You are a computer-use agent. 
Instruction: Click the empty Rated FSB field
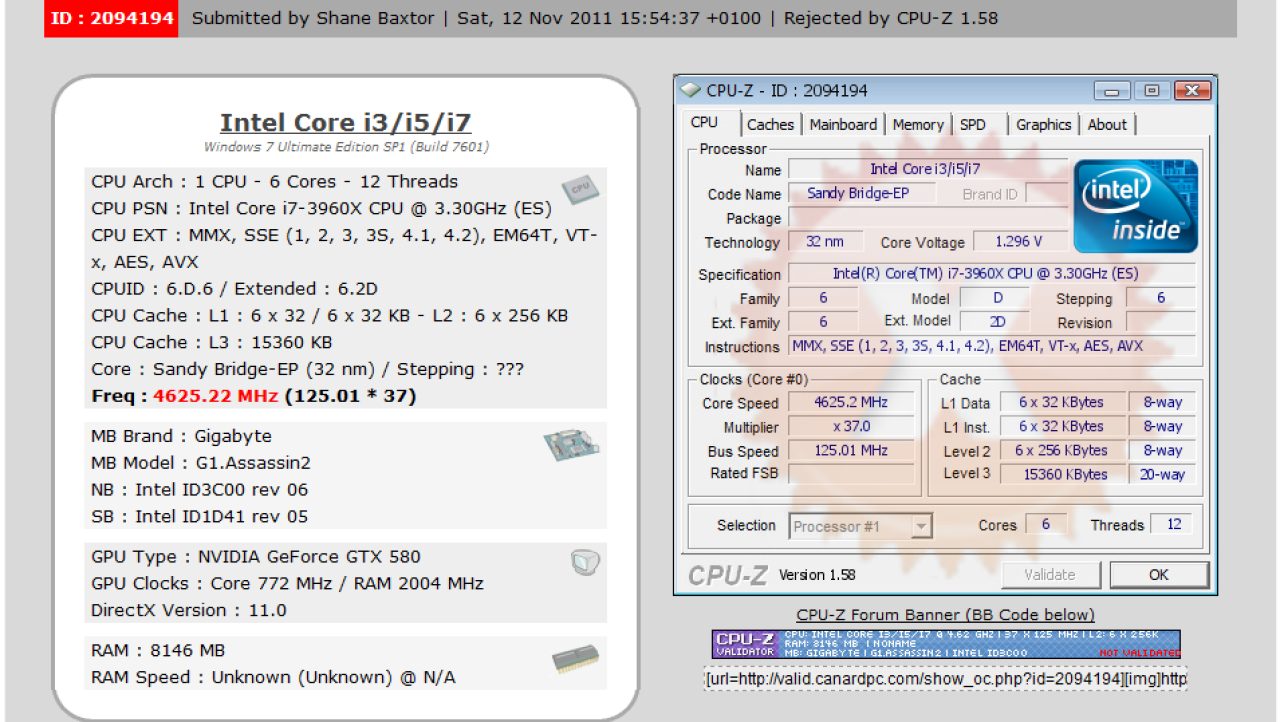tap(852, 474)
